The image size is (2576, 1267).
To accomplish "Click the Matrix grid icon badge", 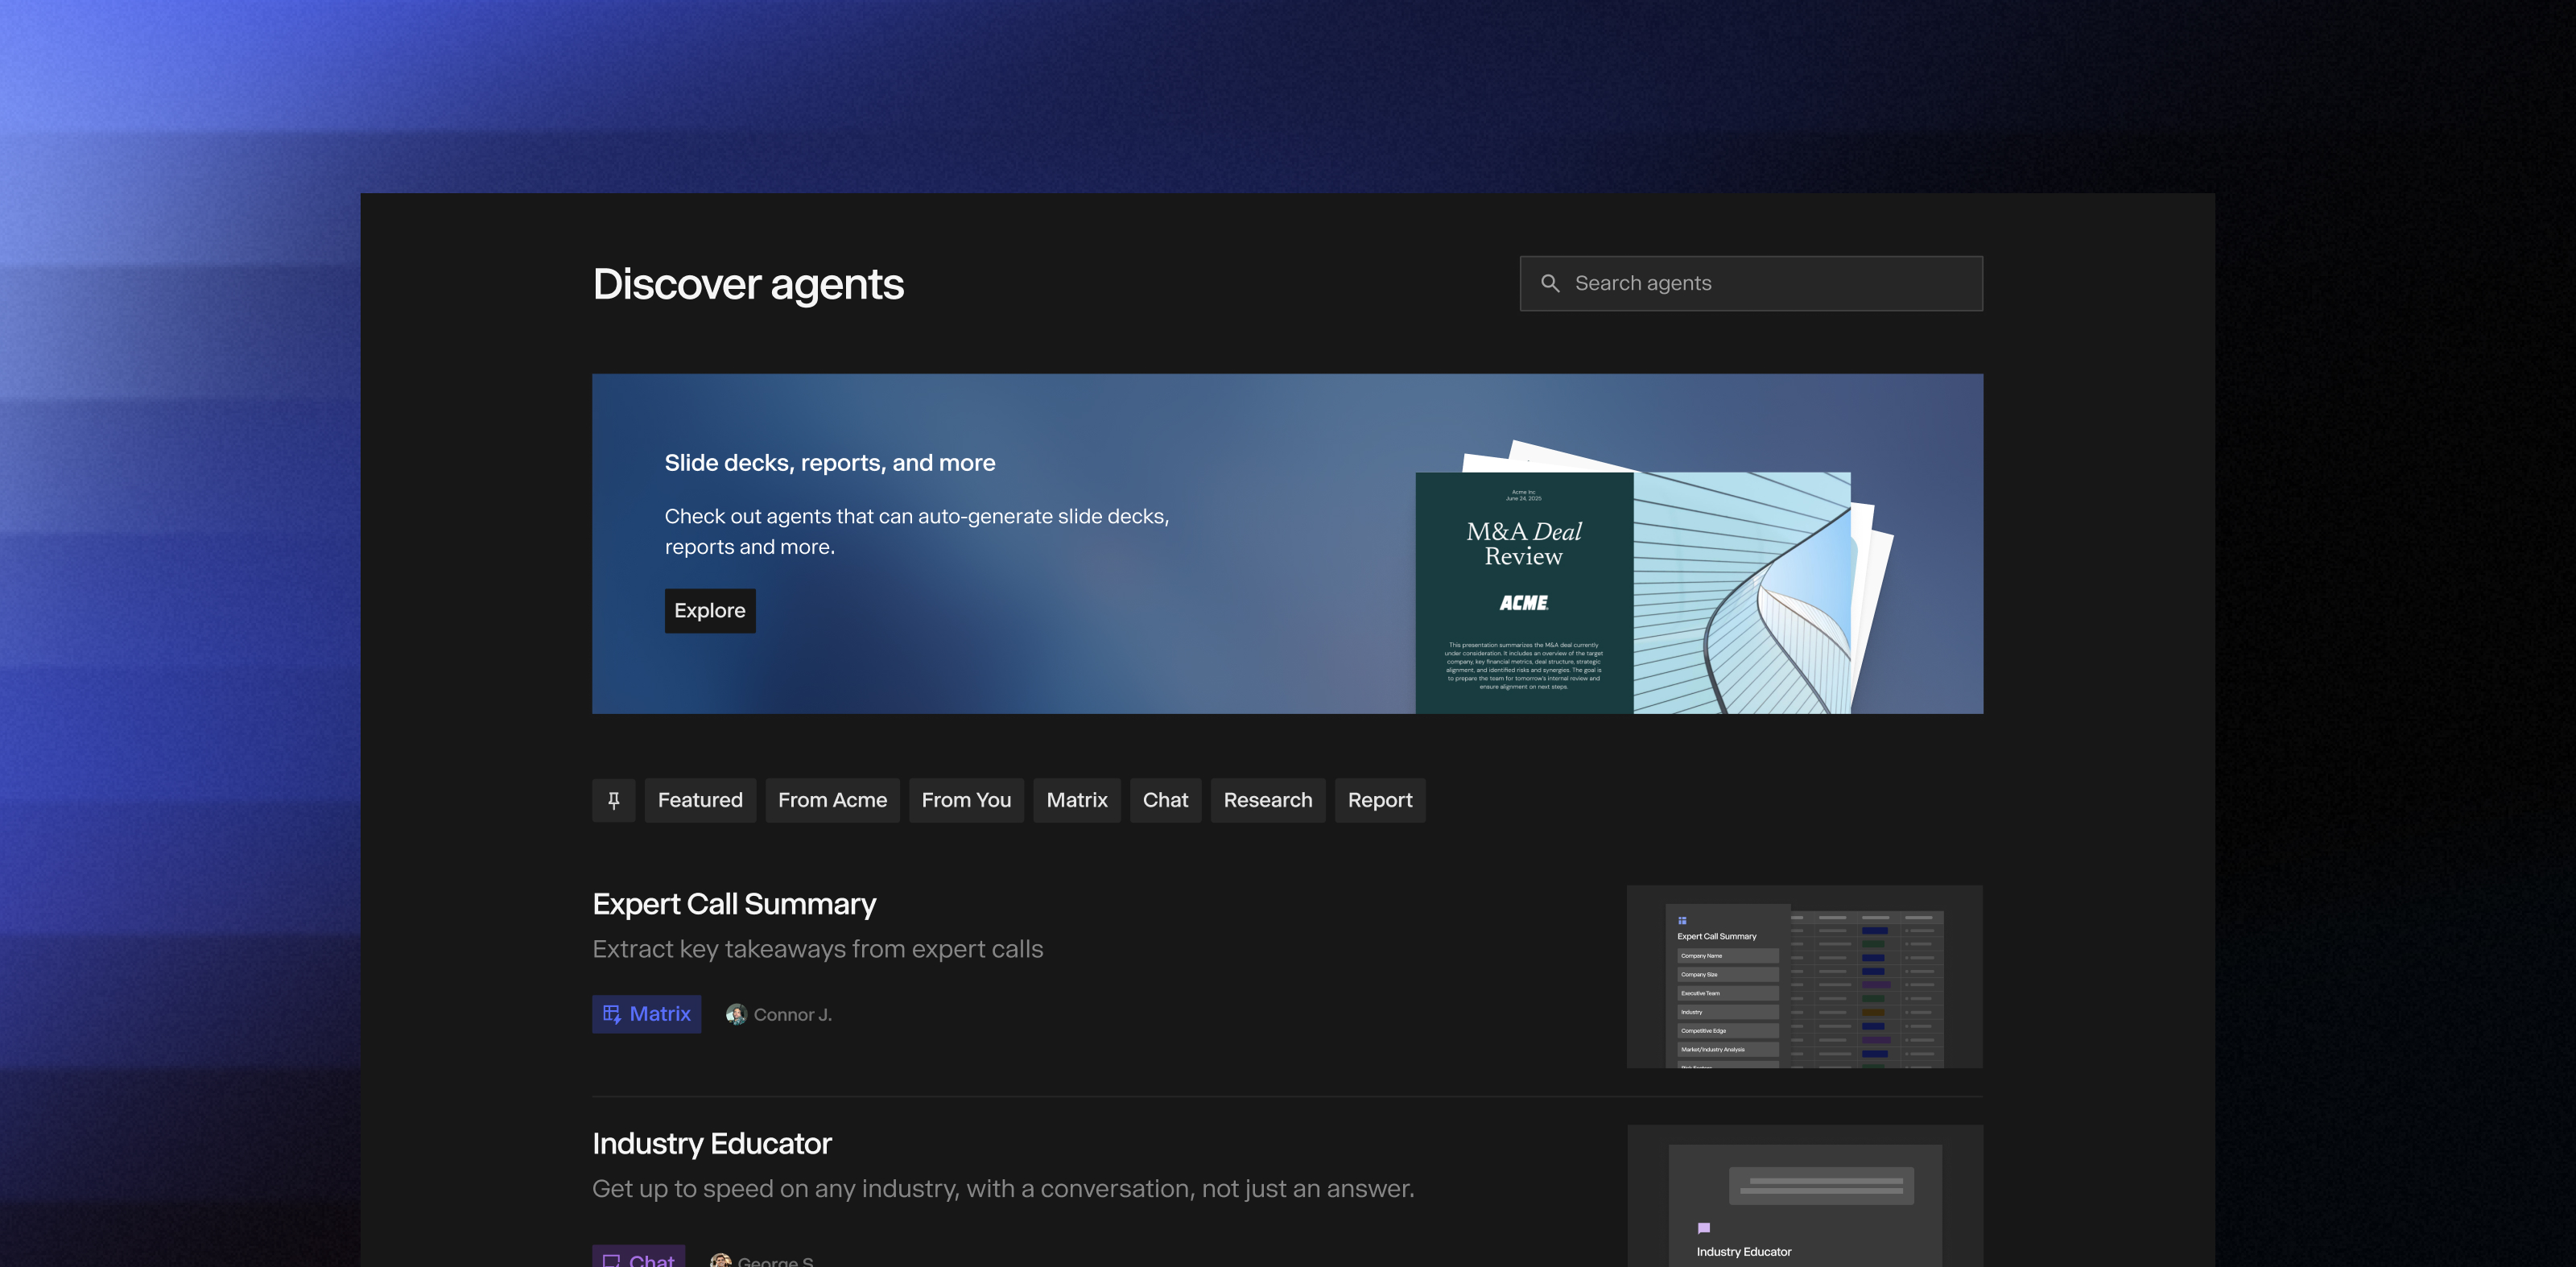I will click(x=612, y=1014).
